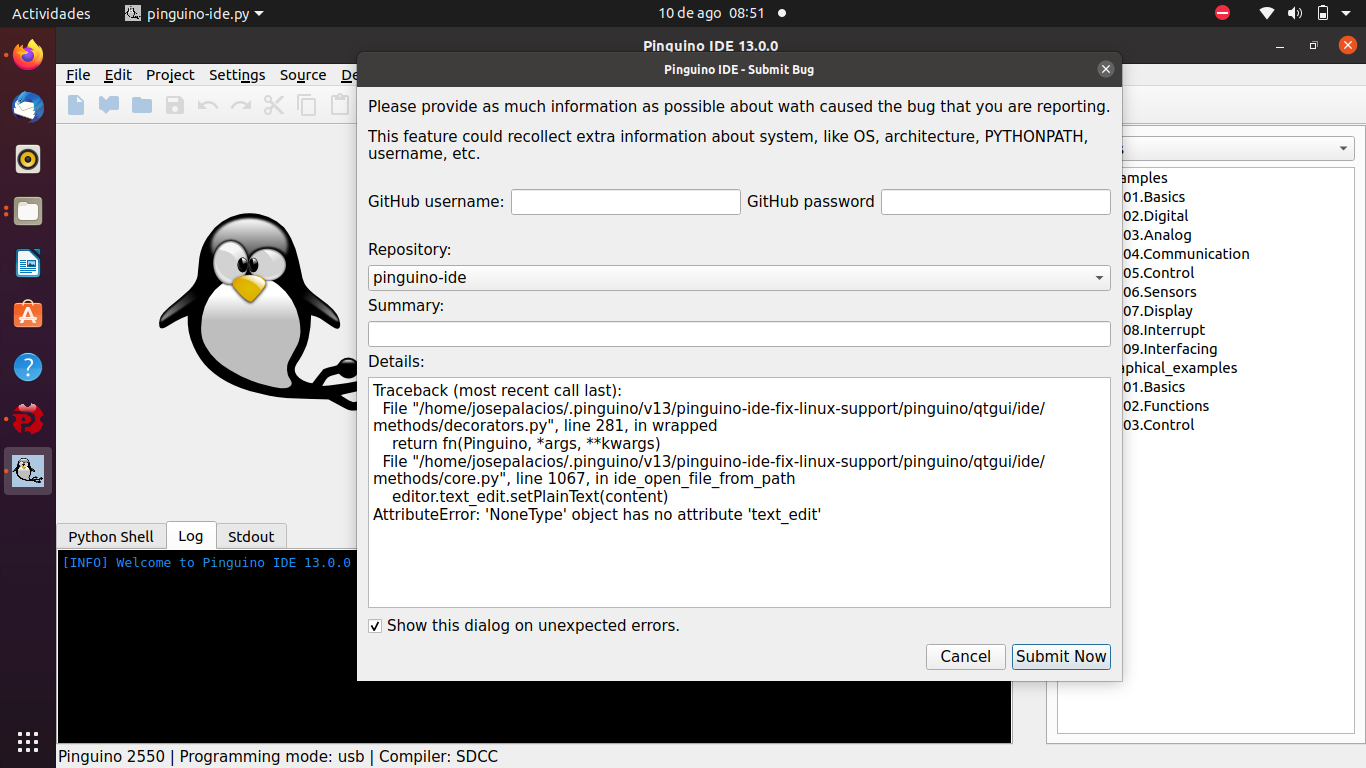Uncheck Show this dialog on unexpected errors
Viewport: 1366px width, 768px height.
click(x=375, y=626)
